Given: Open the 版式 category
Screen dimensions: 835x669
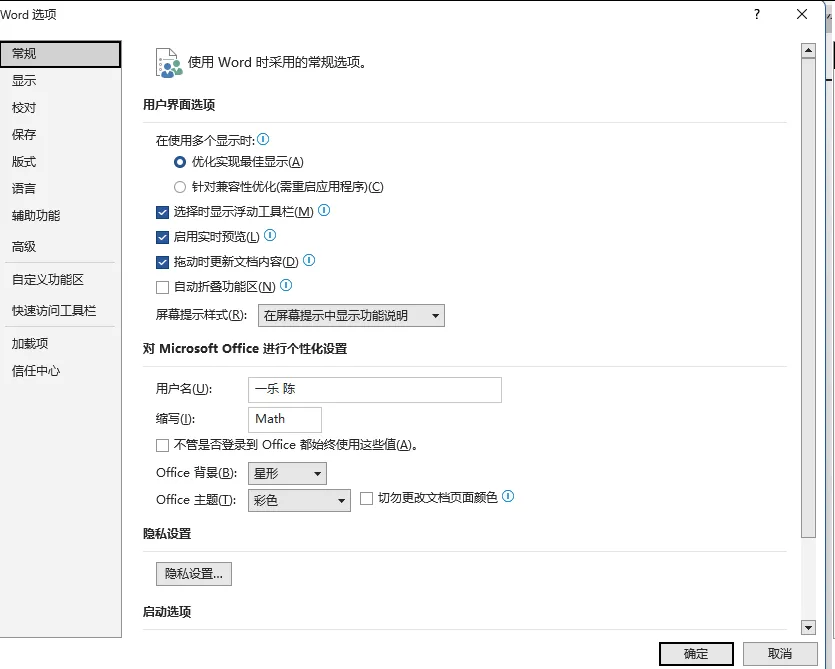Looking at the screenshot, I should coord(60,162).
